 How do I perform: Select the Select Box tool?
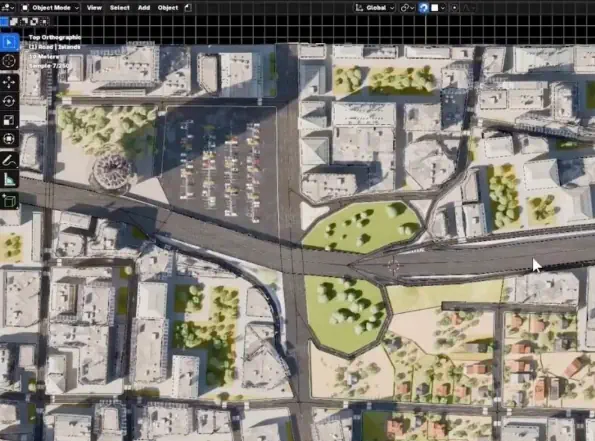[9, 42]
